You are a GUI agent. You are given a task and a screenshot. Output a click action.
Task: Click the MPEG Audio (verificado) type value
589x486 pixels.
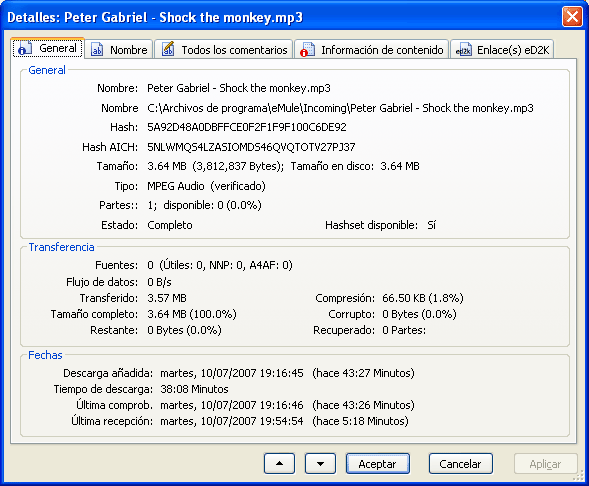tap(206, 186)
